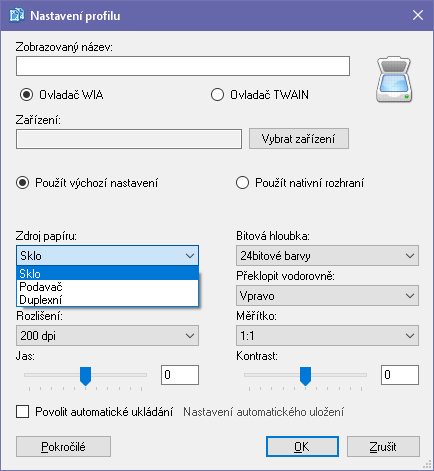Open the Bitová hloubka dropdown
Image resolution: width=434 pixels, height=471 pixels.
click(327, 256)
